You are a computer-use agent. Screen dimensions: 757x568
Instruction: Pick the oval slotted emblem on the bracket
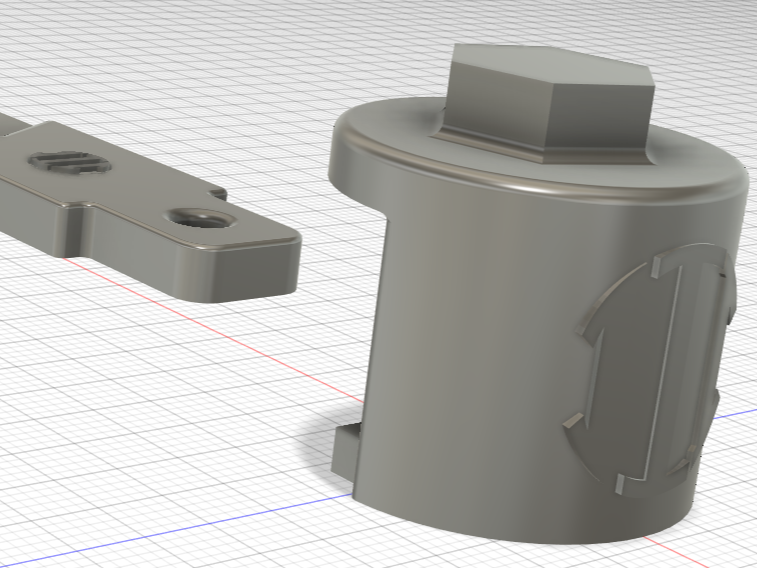coord(68,162)
